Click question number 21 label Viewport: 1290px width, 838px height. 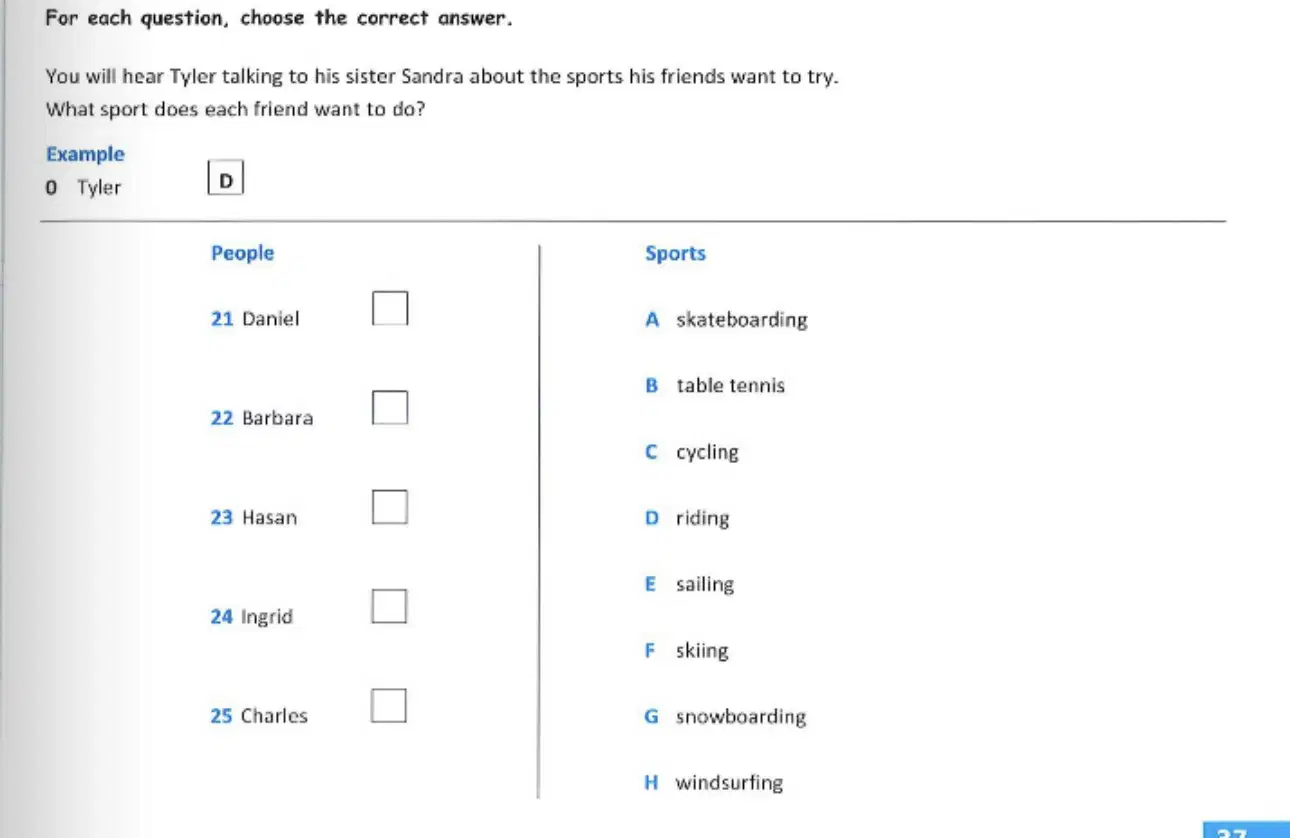[222, 319]
